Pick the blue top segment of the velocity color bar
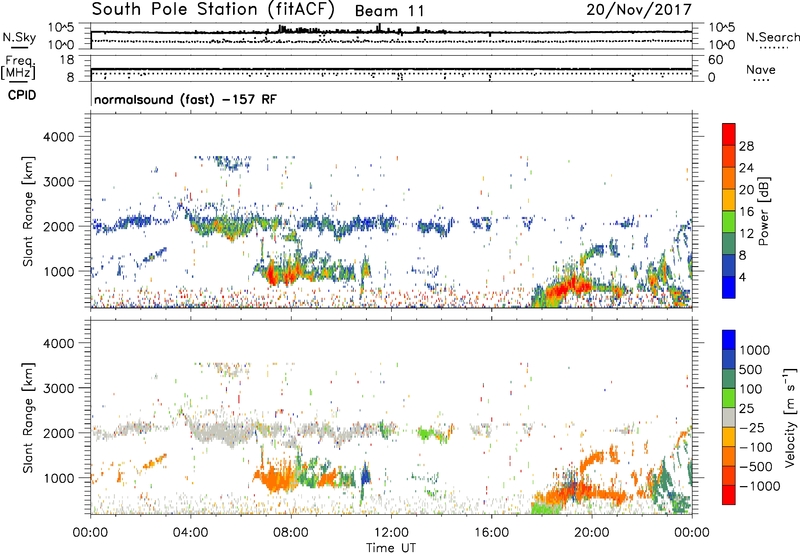This screenshot has height=554, width=800. (729, 340)
